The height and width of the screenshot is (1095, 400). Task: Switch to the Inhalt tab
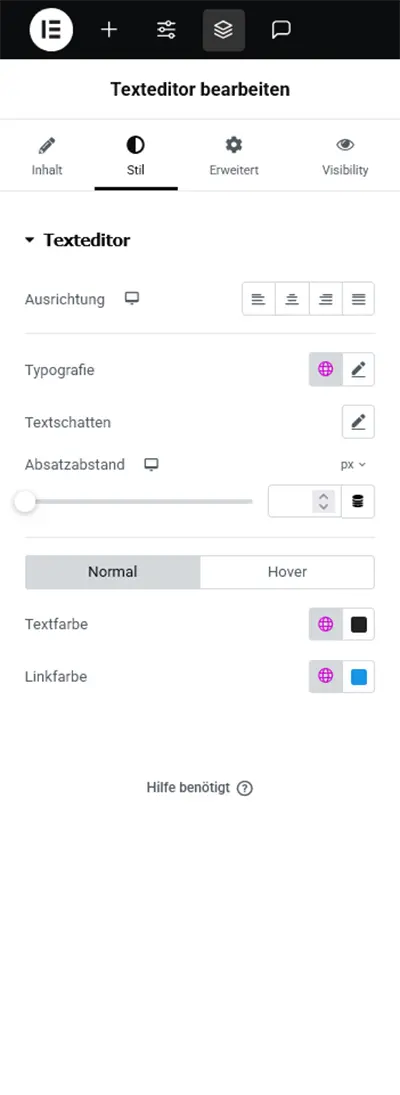[x=47, y=156]
